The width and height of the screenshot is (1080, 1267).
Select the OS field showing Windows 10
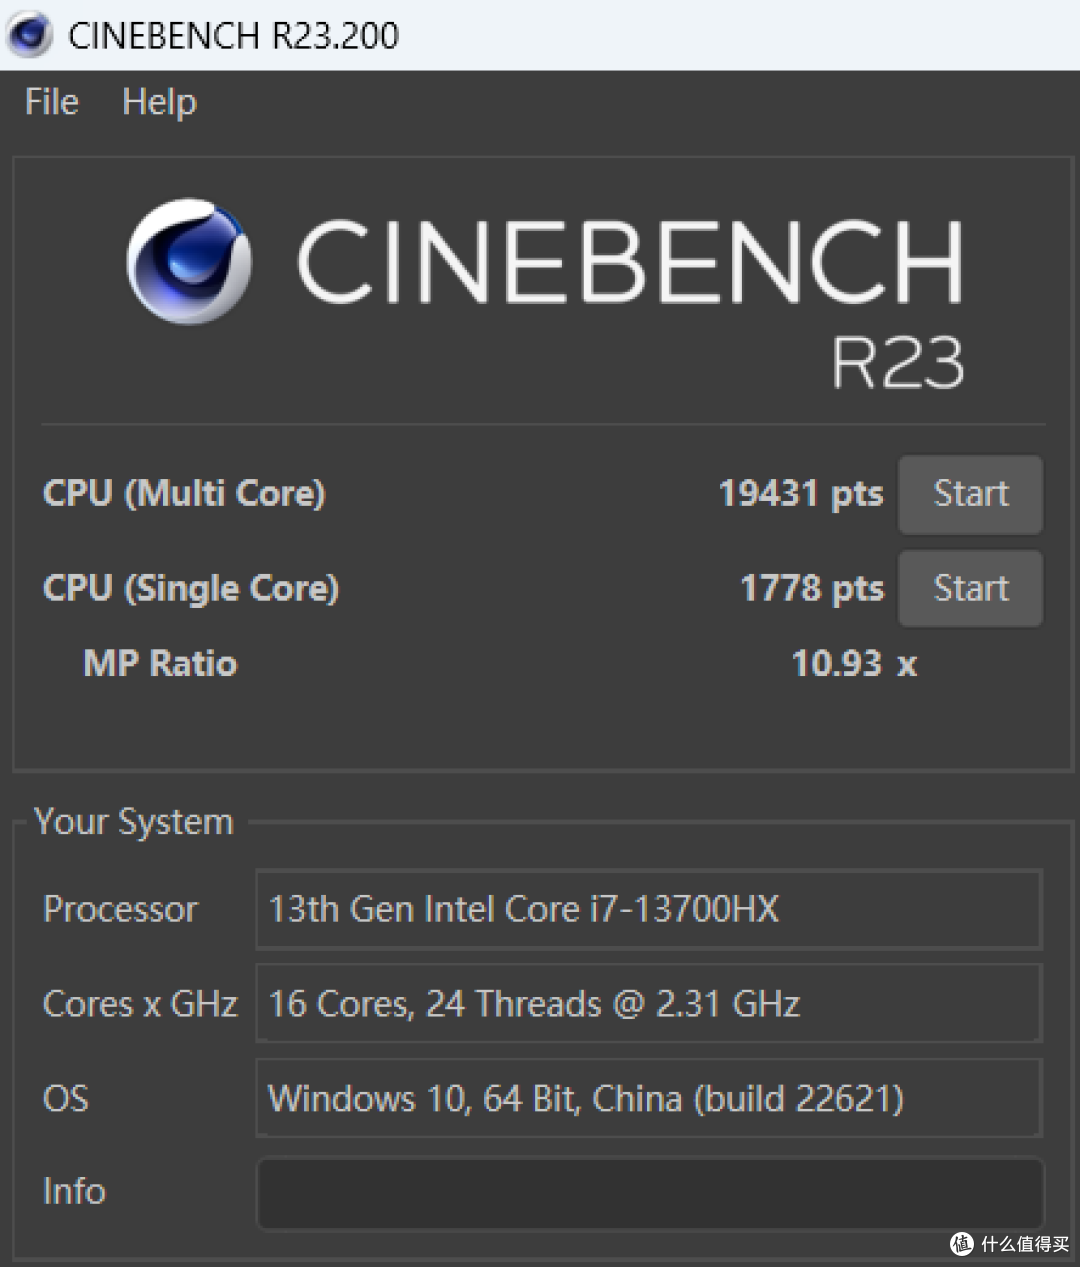pos(650,1098)
